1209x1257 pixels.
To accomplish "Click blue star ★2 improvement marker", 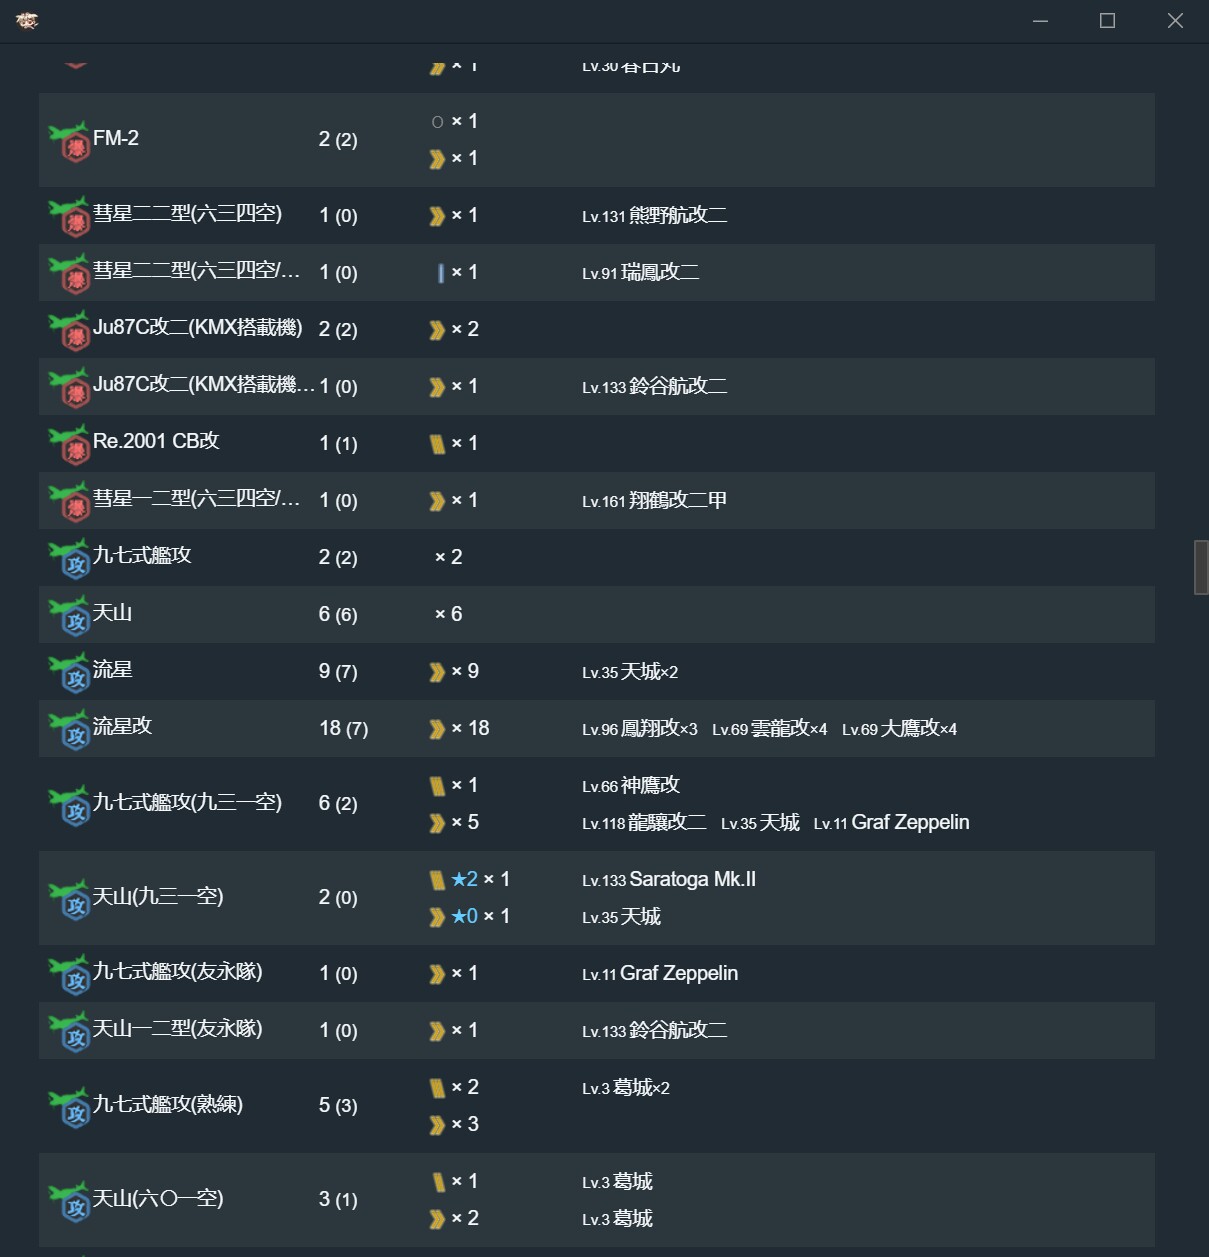I will [x=464, y=879].
